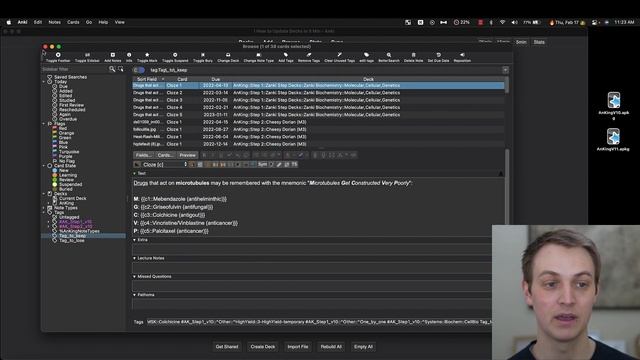Click the Toggle Suspend toolbar icon

[x=175, y=55]
